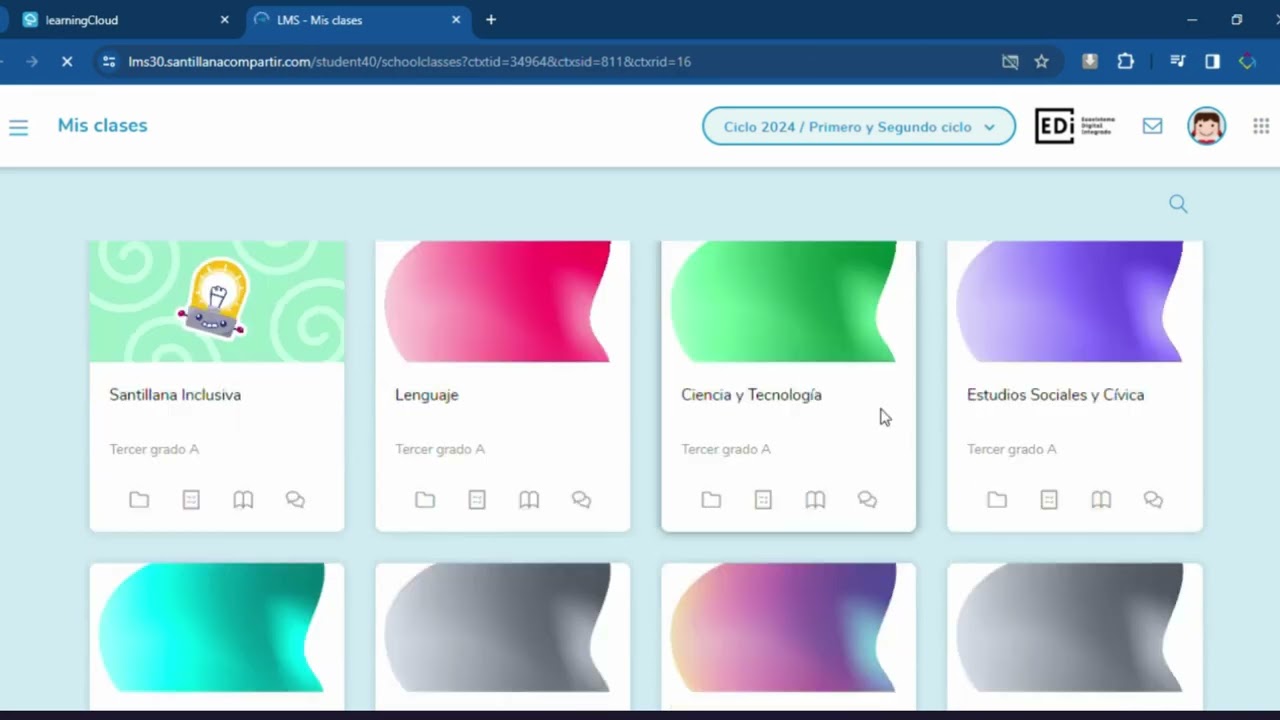This screenshot has width=1280, height=720.
Task: Open the browser extensions puzzle icon
Action: point(1125,62)
